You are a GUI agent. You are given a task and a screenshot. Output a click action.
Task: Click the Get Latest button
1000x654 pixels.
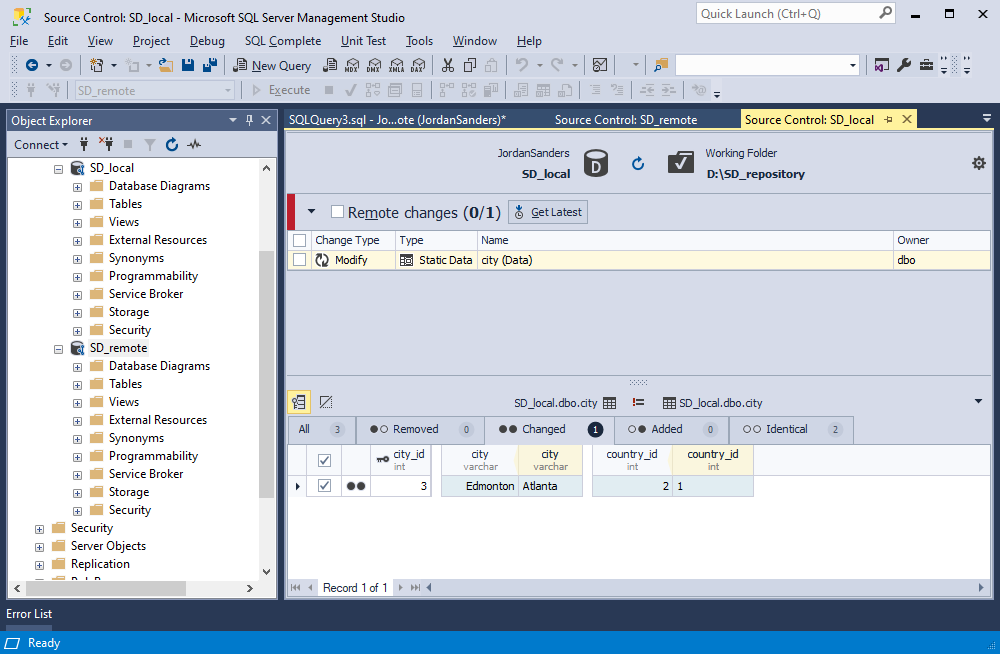548,212
